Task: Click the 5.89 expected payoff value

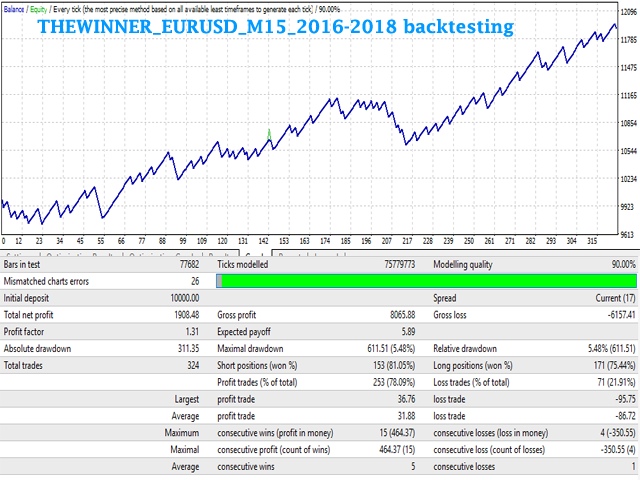Action: pyautogui.click(x=408, y=331)
